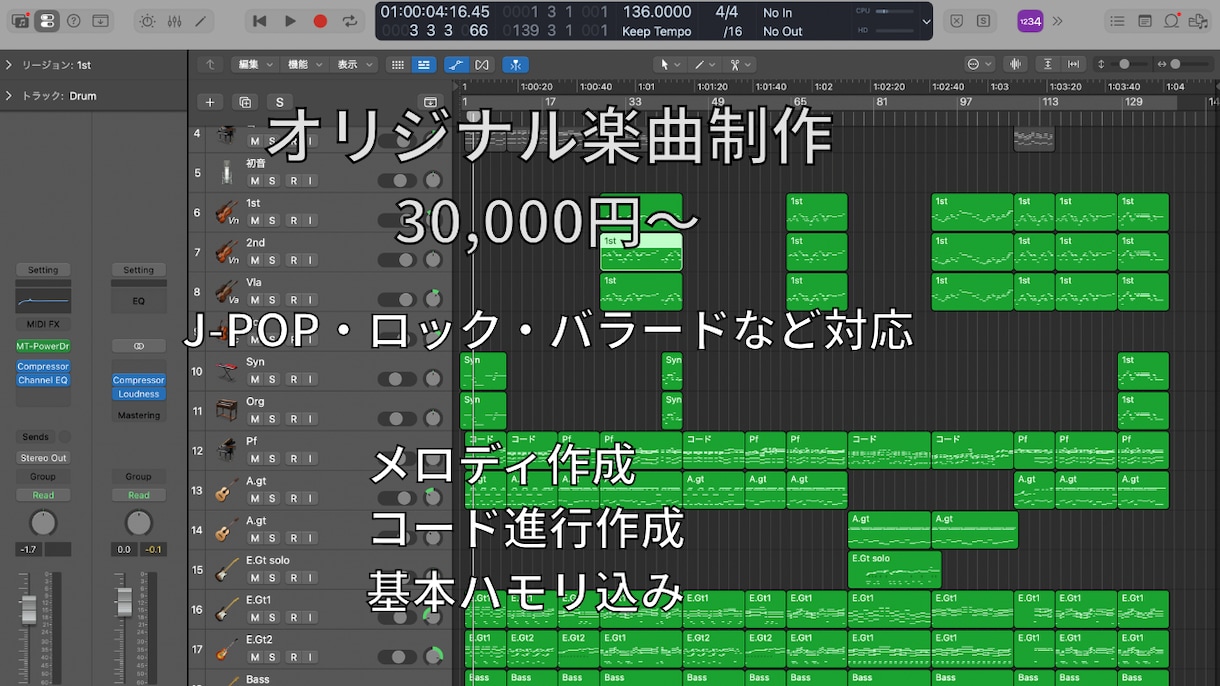This screenshot has height=686, width=1220.
Task: Click the Solo mode S button in control bar
Action: tap(984, 21)
